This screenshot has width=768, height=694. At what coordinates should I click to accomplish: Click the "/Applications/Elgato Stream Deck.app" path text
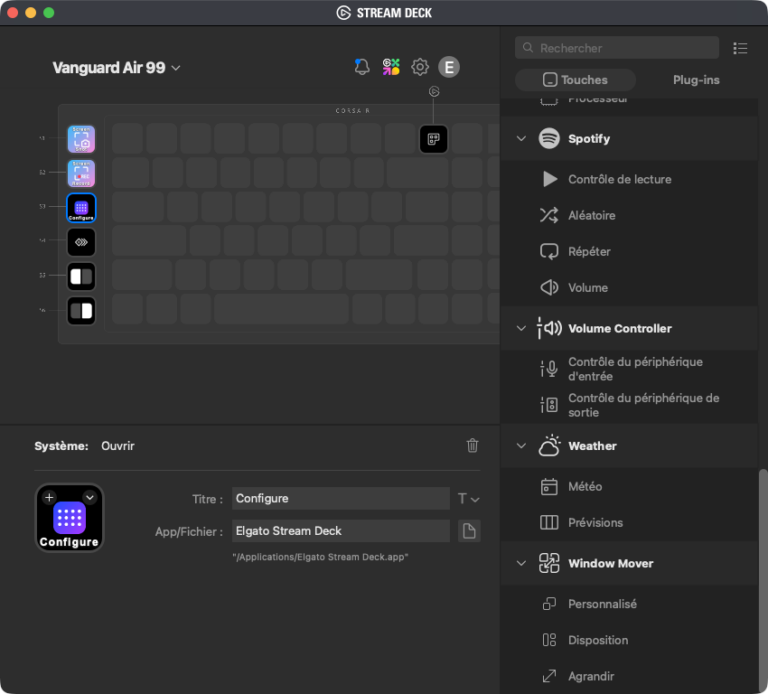coord(320,557)
